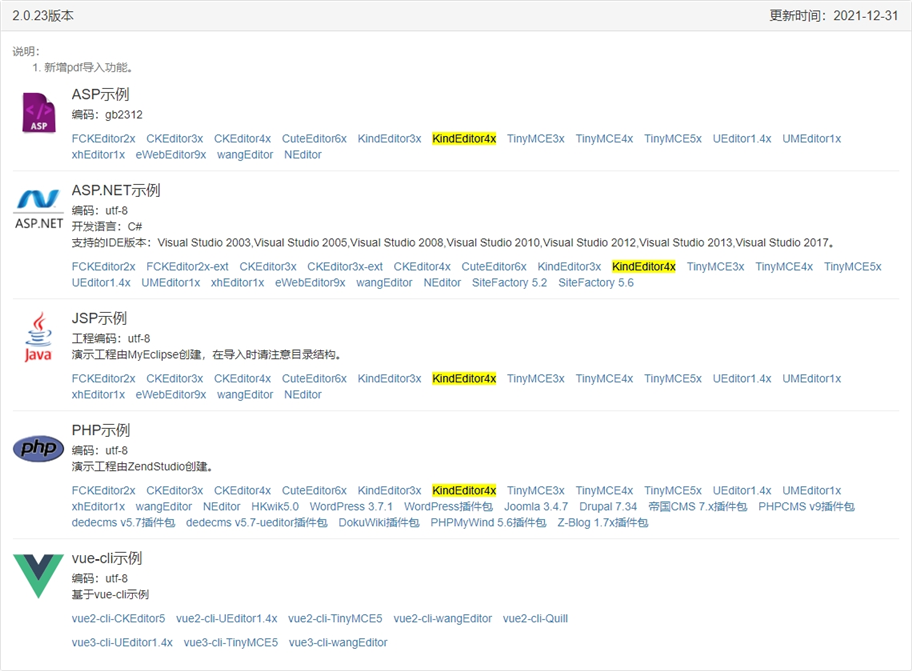Click the PHP logo icon
Screen dimensions: 912x671
click(38, 448)
